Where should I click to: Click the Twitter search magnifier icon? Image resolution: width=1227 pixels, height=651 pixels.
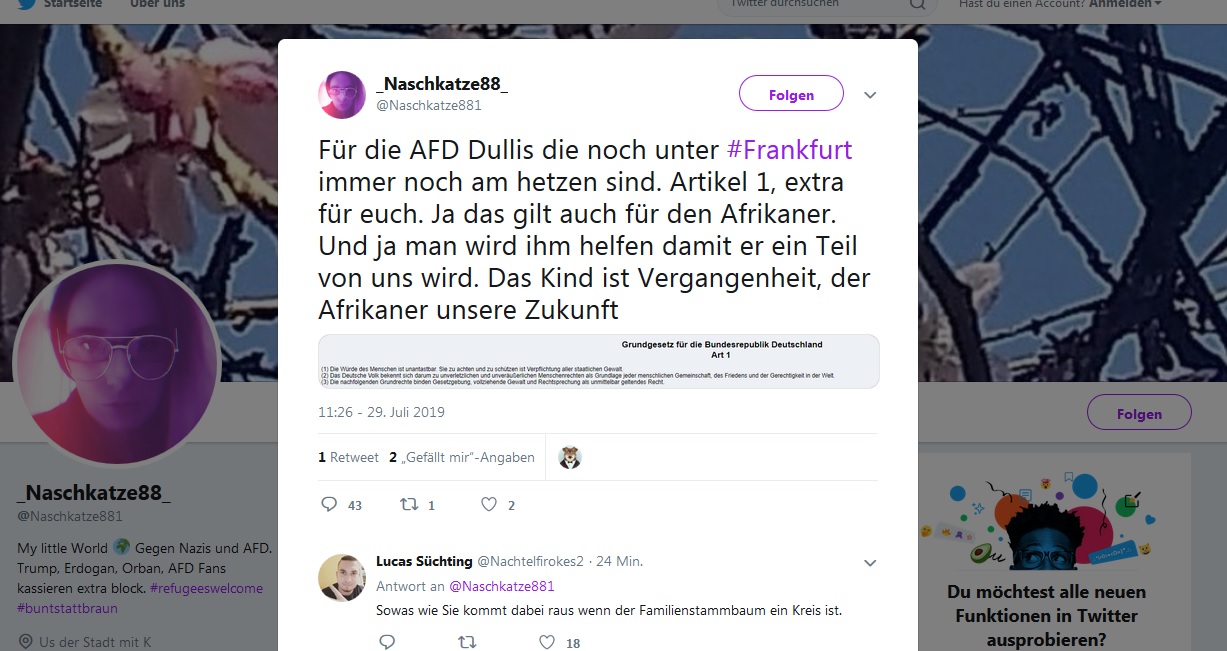(917, 5)
